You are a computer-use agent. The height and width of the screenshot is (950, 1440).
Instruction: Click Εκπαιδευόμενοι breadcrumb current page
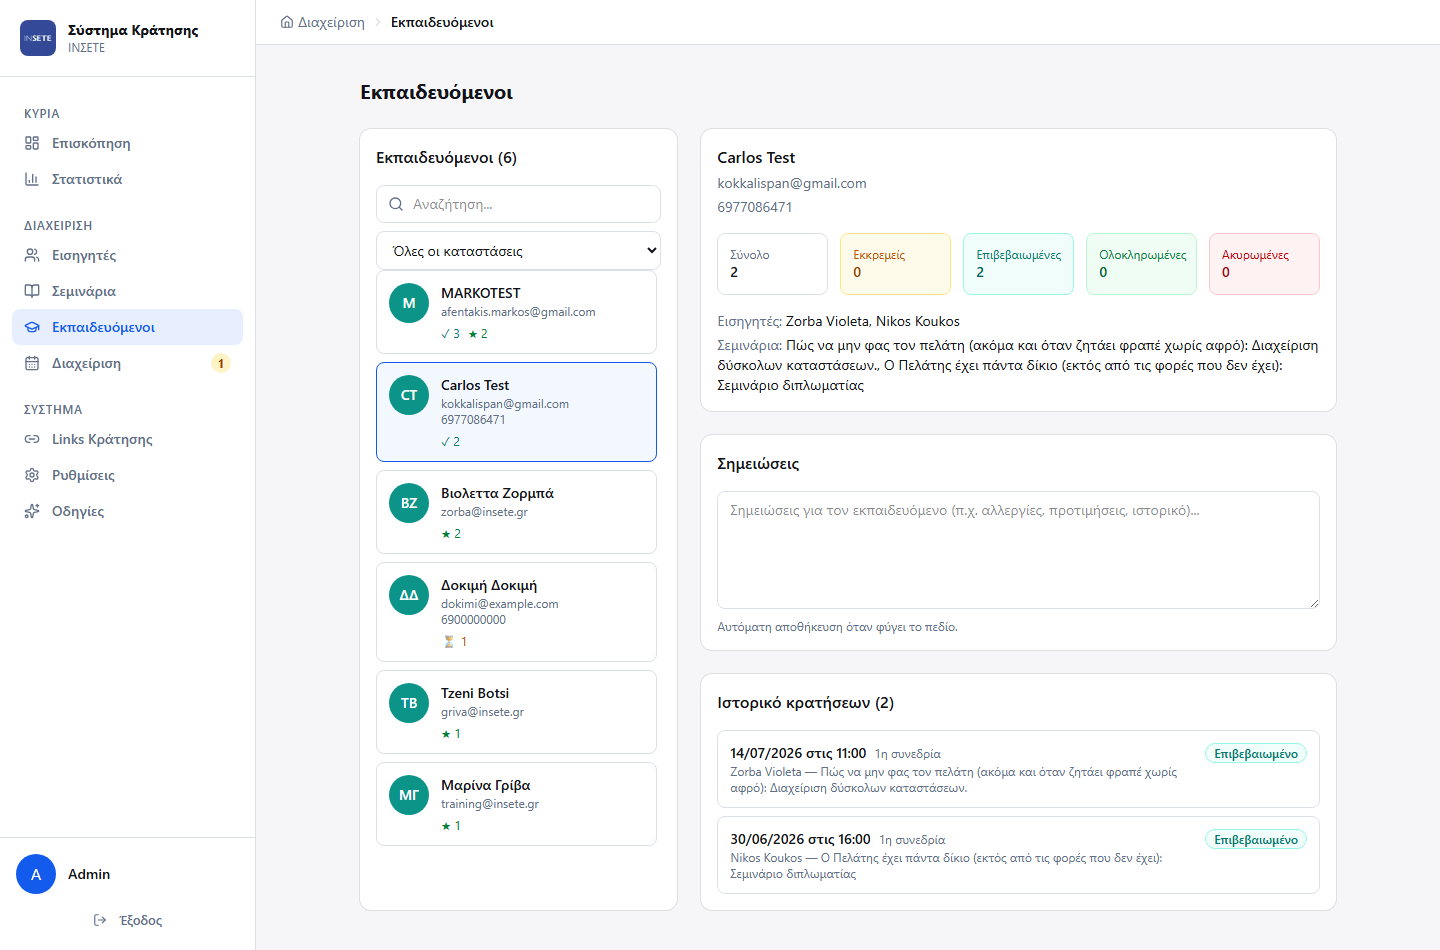pos(442,22)
